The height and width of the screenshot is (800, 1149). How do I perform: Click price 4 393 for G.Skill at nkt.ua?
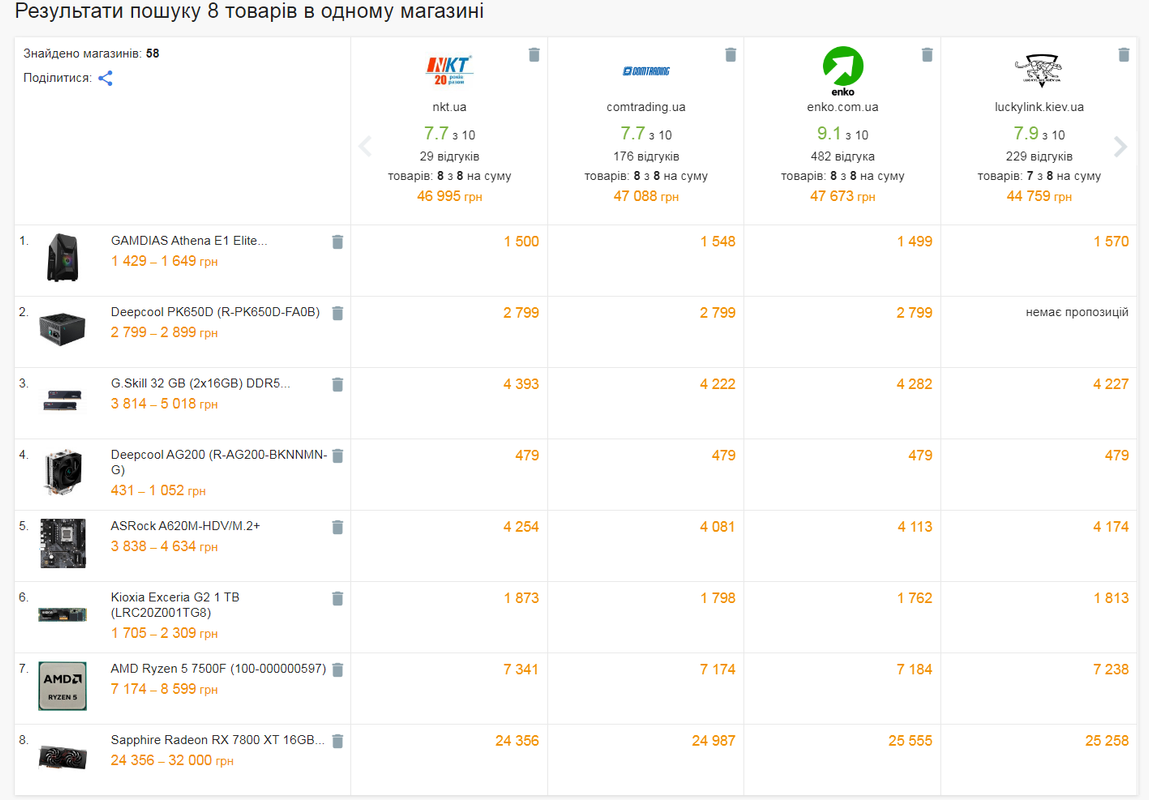[x=521, y=384]
